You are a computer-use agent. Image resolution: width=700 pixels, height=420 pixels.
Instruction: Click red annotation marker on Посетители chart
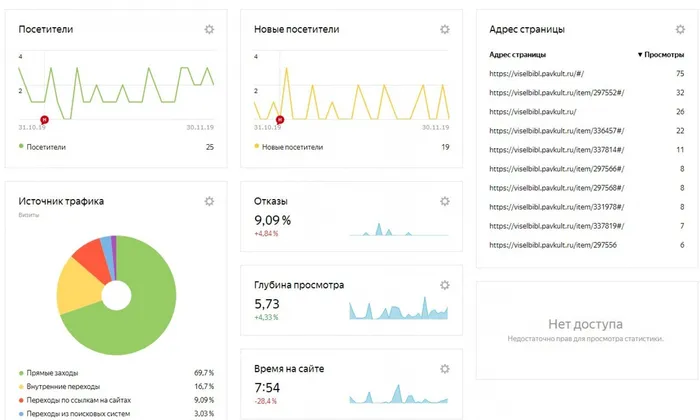coord(44,120)
